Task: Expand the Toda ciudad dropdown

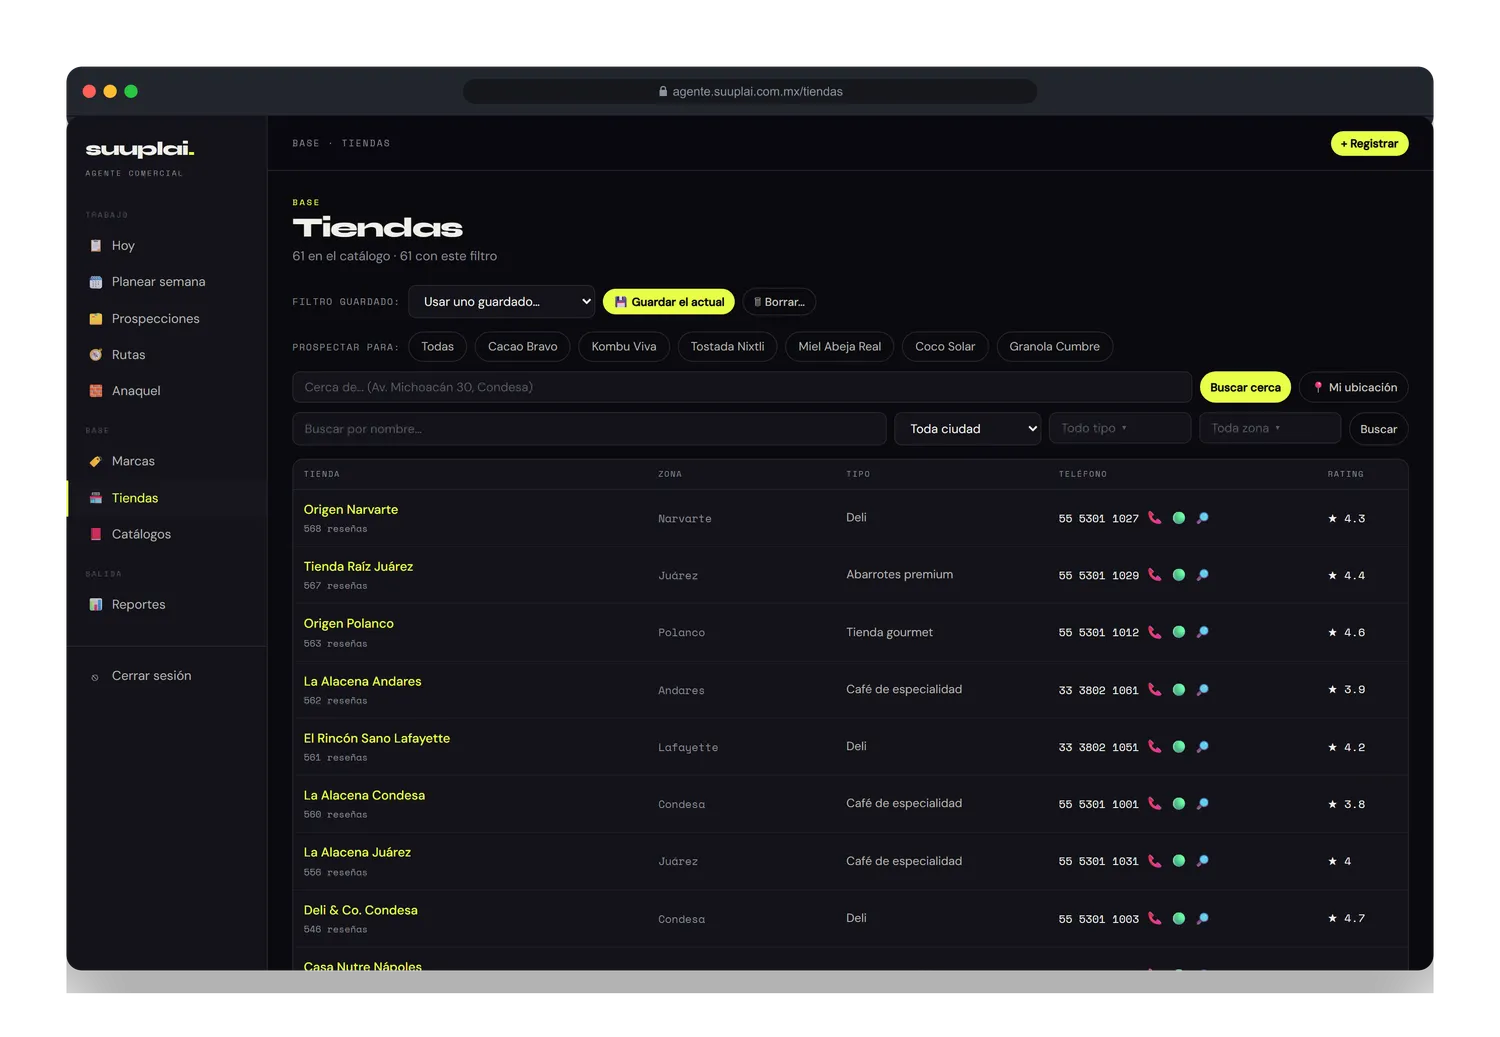Action: pos(968,429)
